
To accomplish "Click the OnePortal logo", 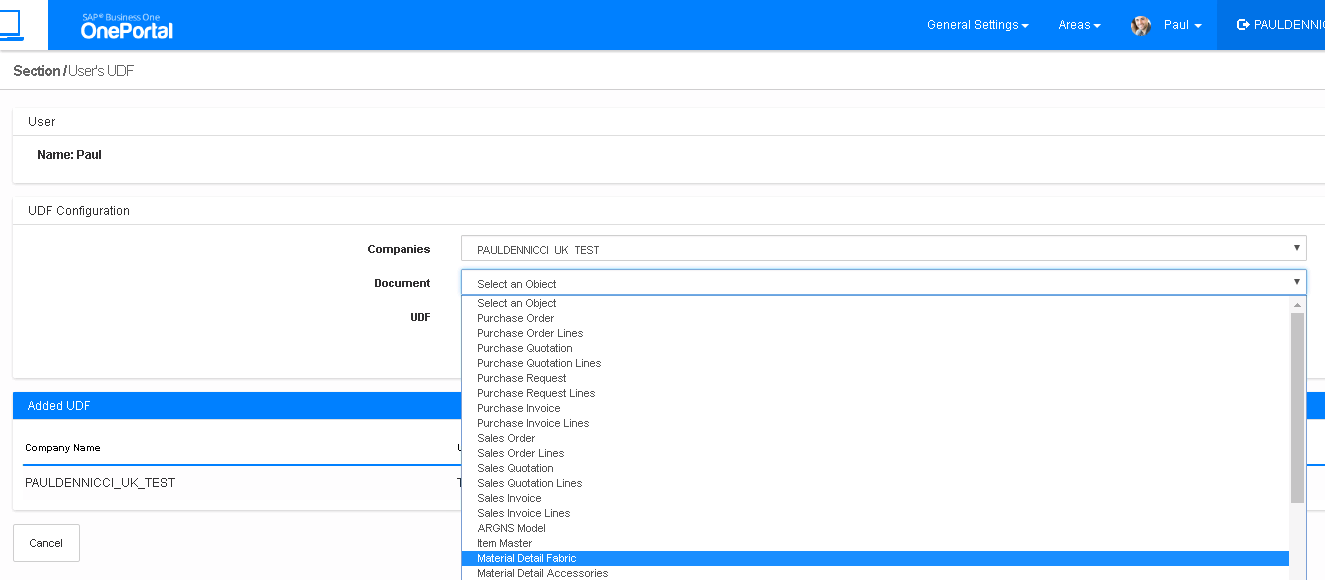I will tap(126, 26).
